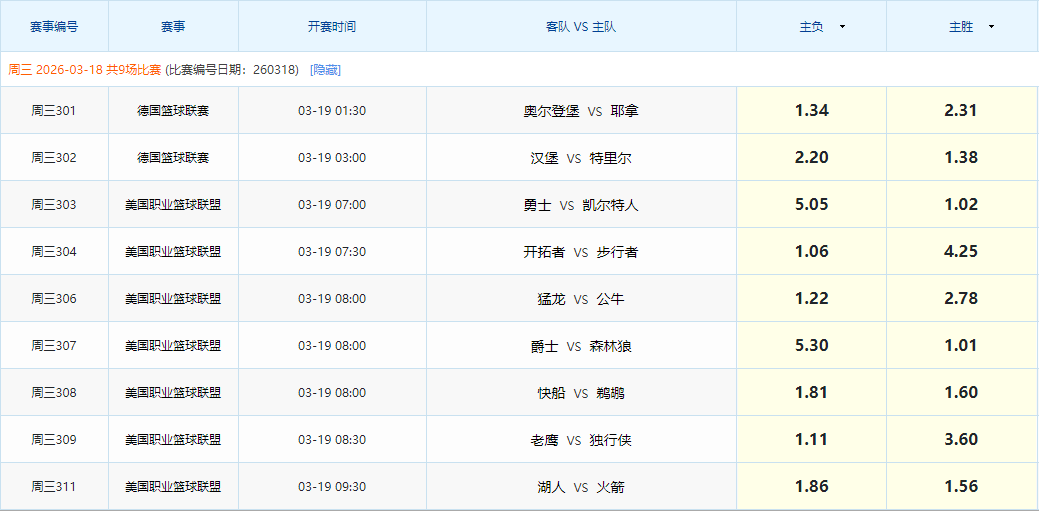Click the 开赛时间 column header
The width and height of the screenshot is (1039, 511).
(332, 27)
